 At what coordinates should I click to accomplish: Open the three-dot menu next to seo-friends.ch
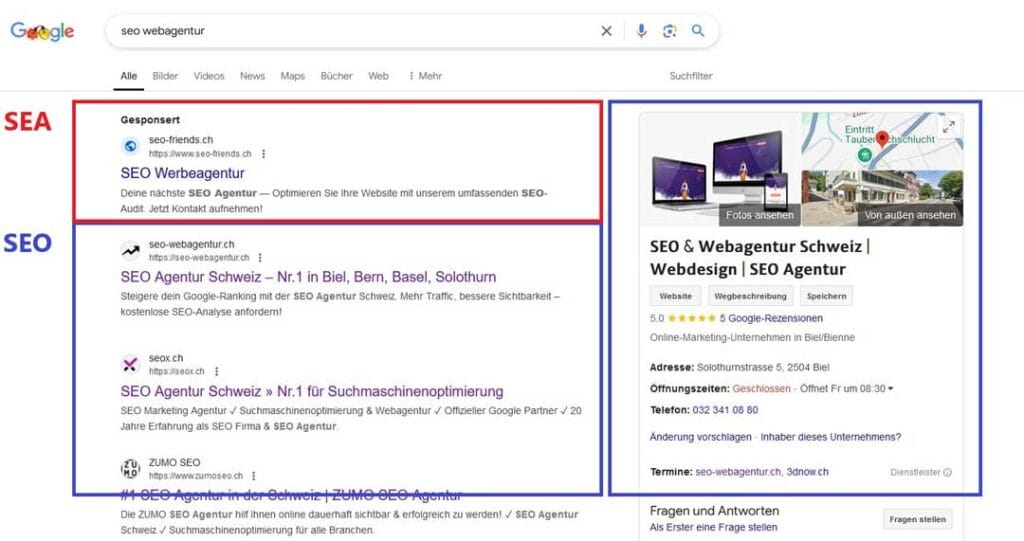pyautogui.click(x=263, y=154)
